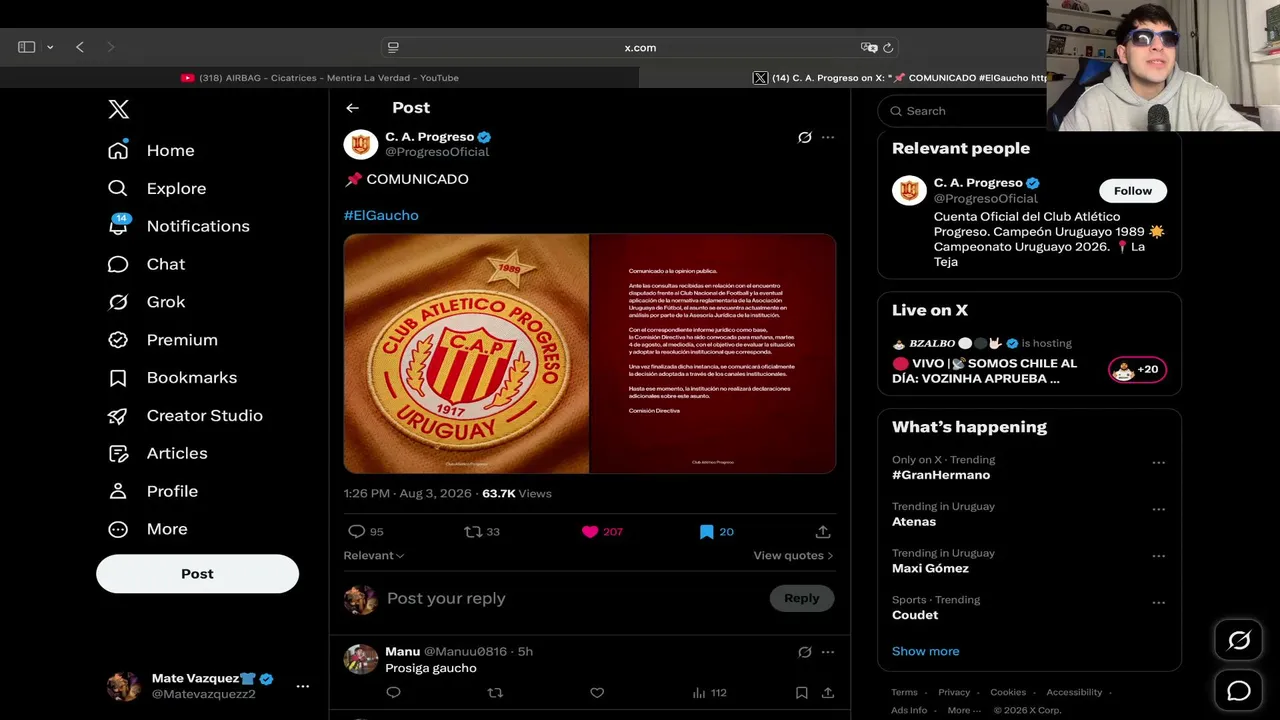1280x720 pixels.
Task: Click the Grok icon on Progreso's post
Action: (x=804, y=137)
